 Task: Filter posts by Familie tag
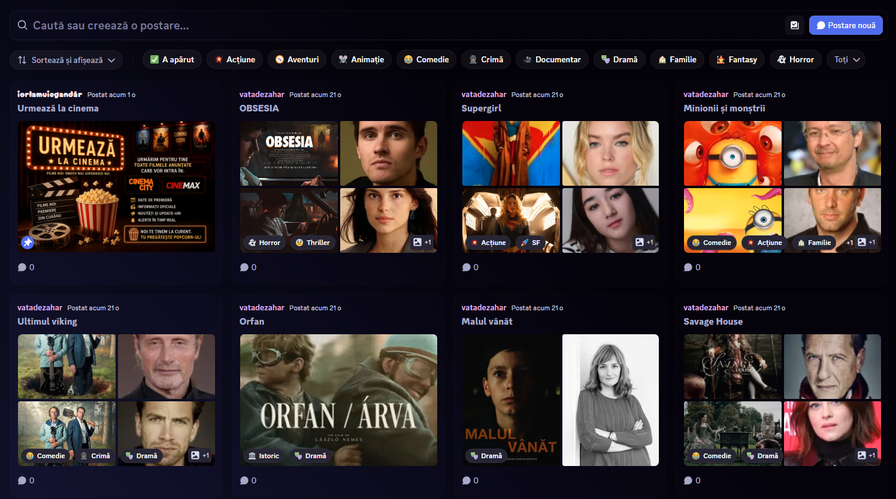(677, 59)
